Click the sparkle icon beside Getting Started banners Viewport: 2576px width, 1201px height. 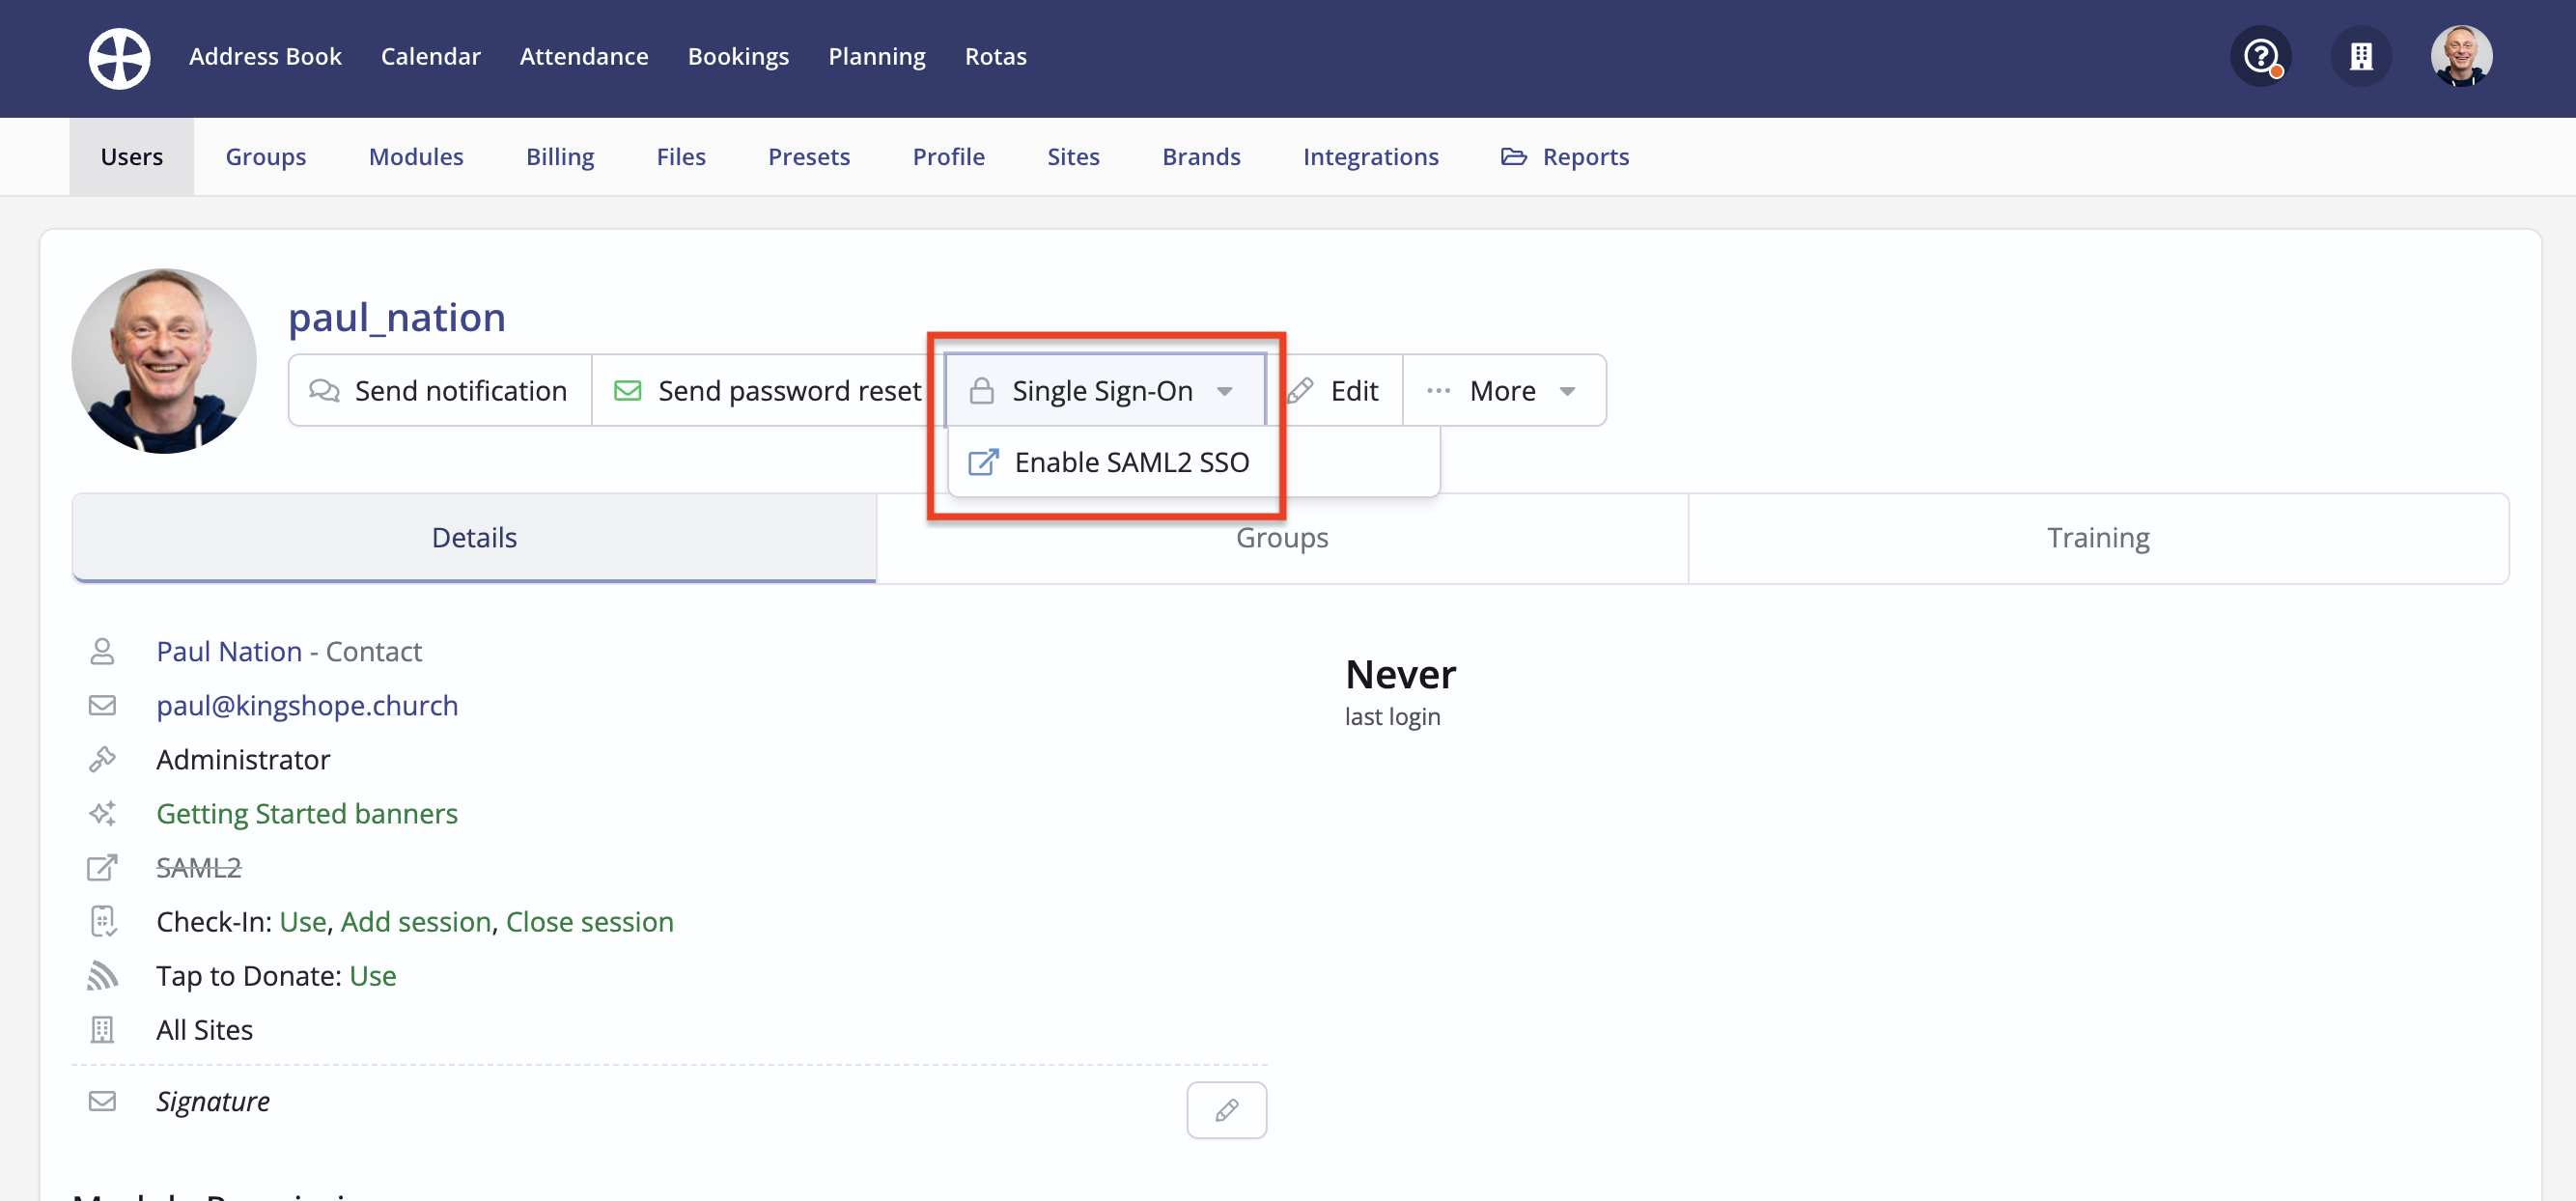102,813
